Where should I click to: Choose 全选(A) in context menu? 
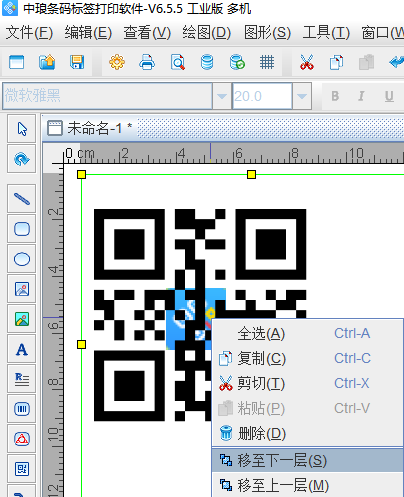[x=307, y=333]
